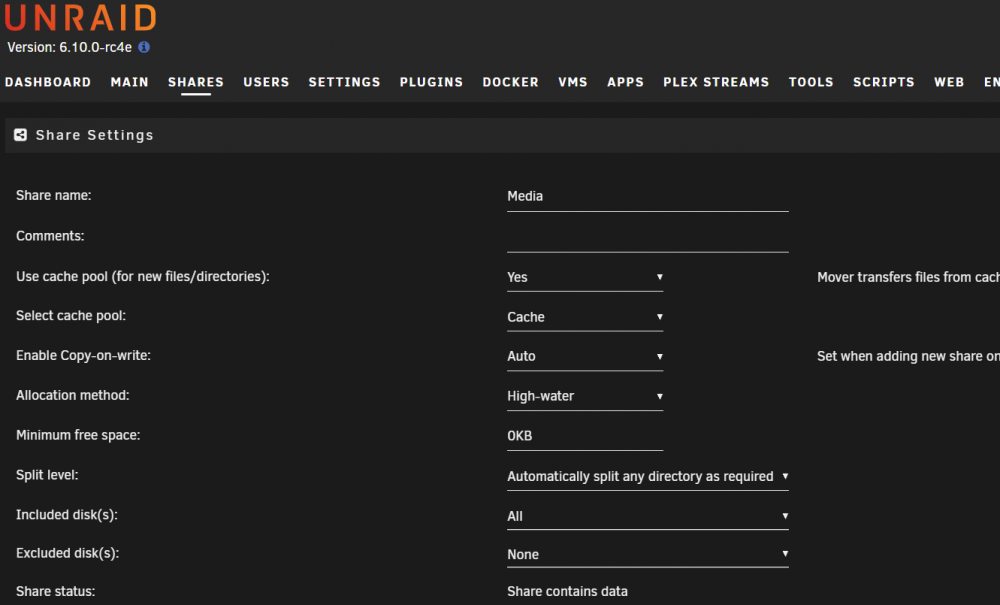Open the Dashboard tab
1000x605 pixels.
[x=48, y=82]
